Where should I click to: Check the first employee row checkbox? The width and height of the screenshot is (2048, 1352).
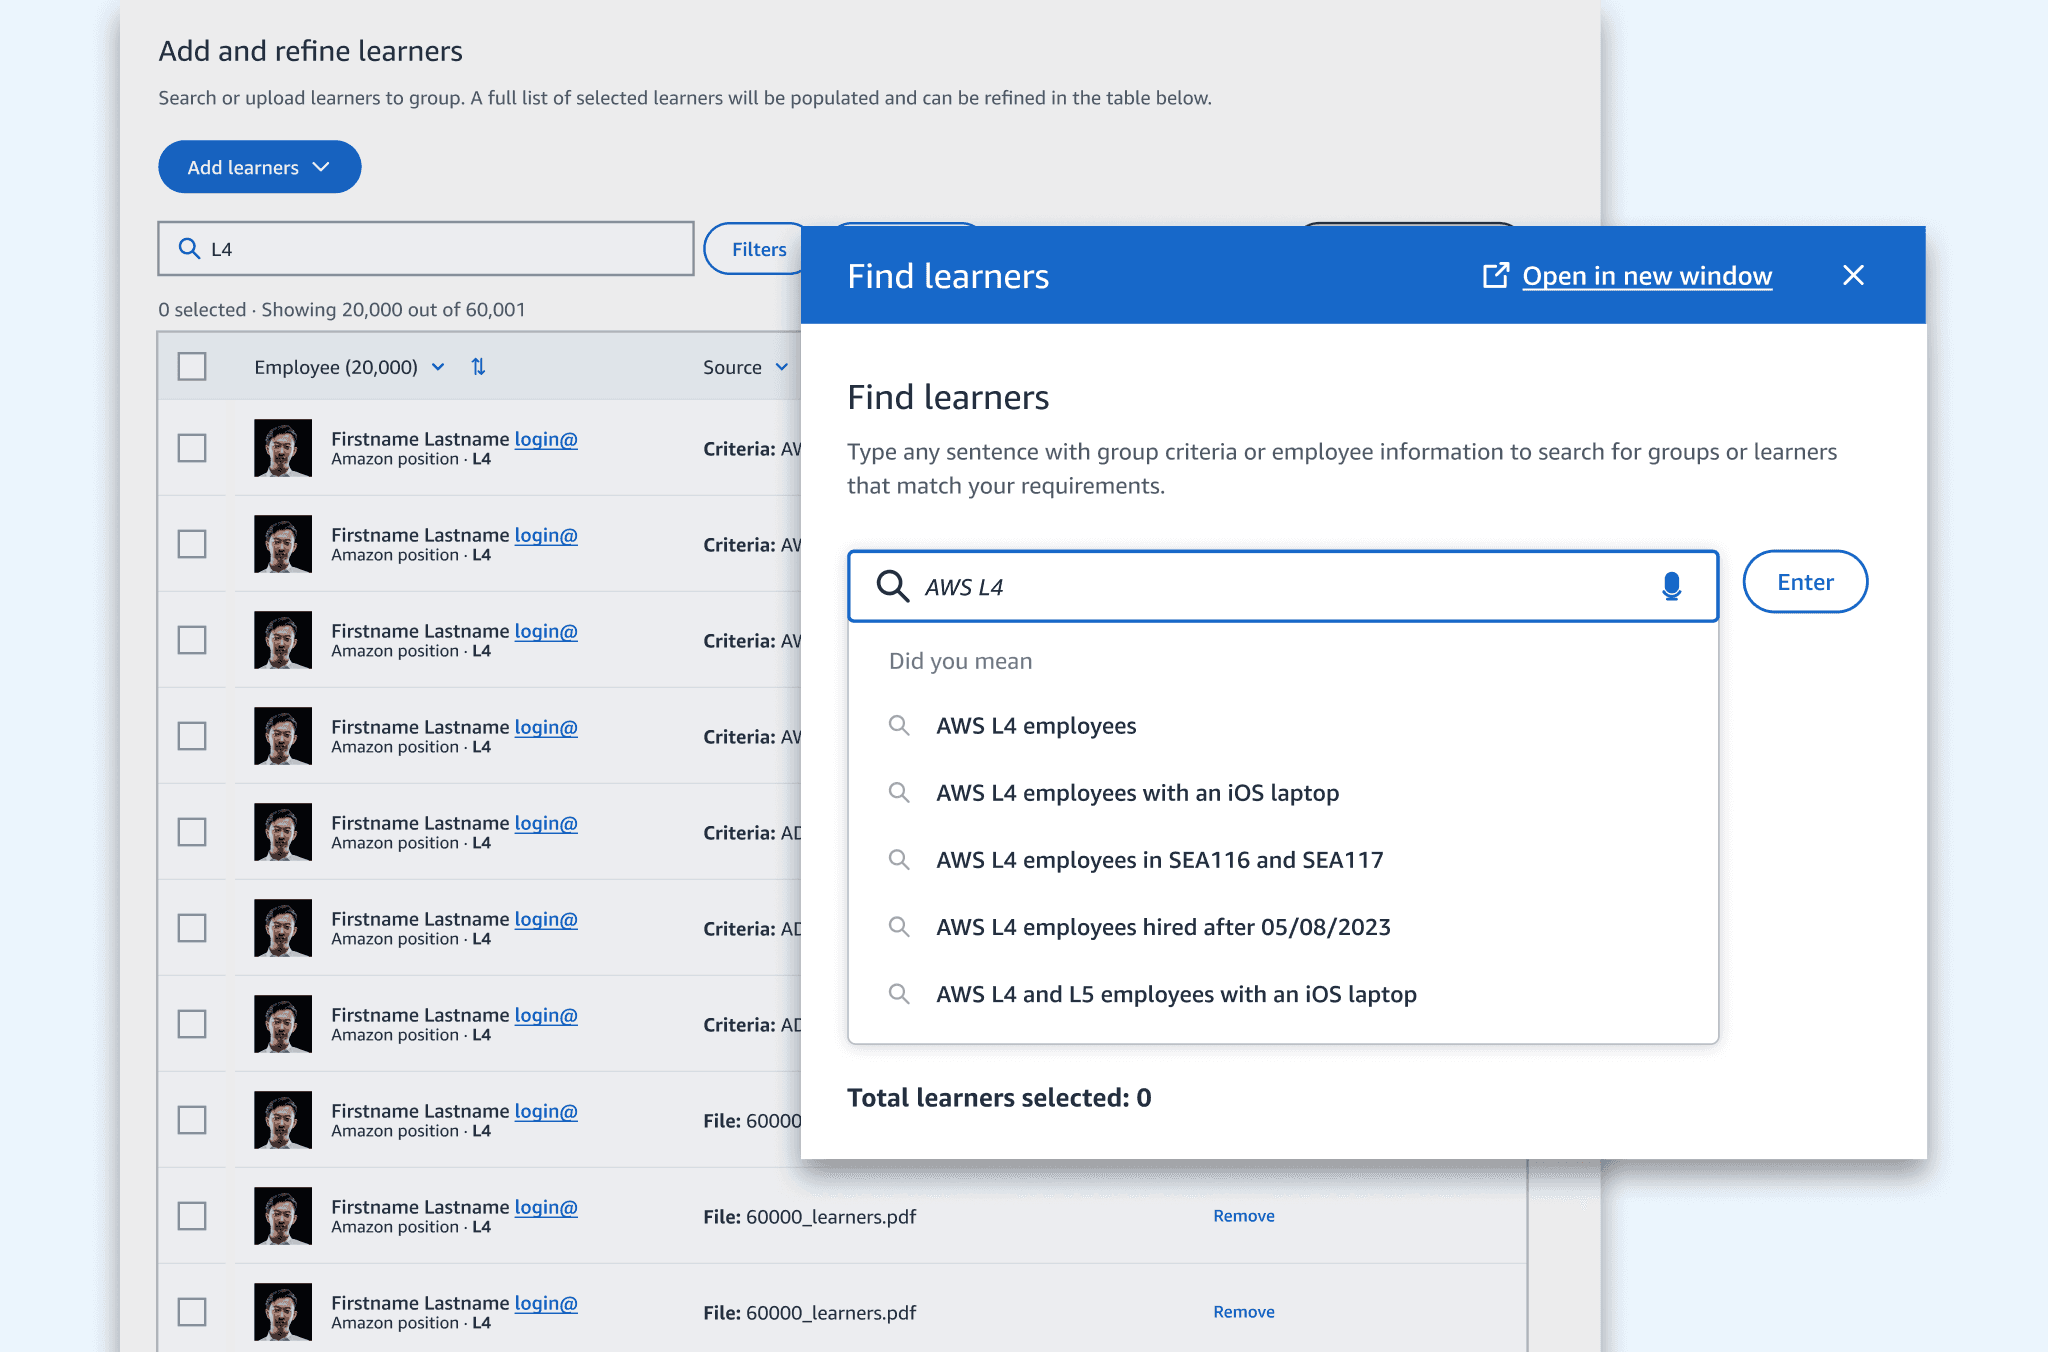[192, 448]
